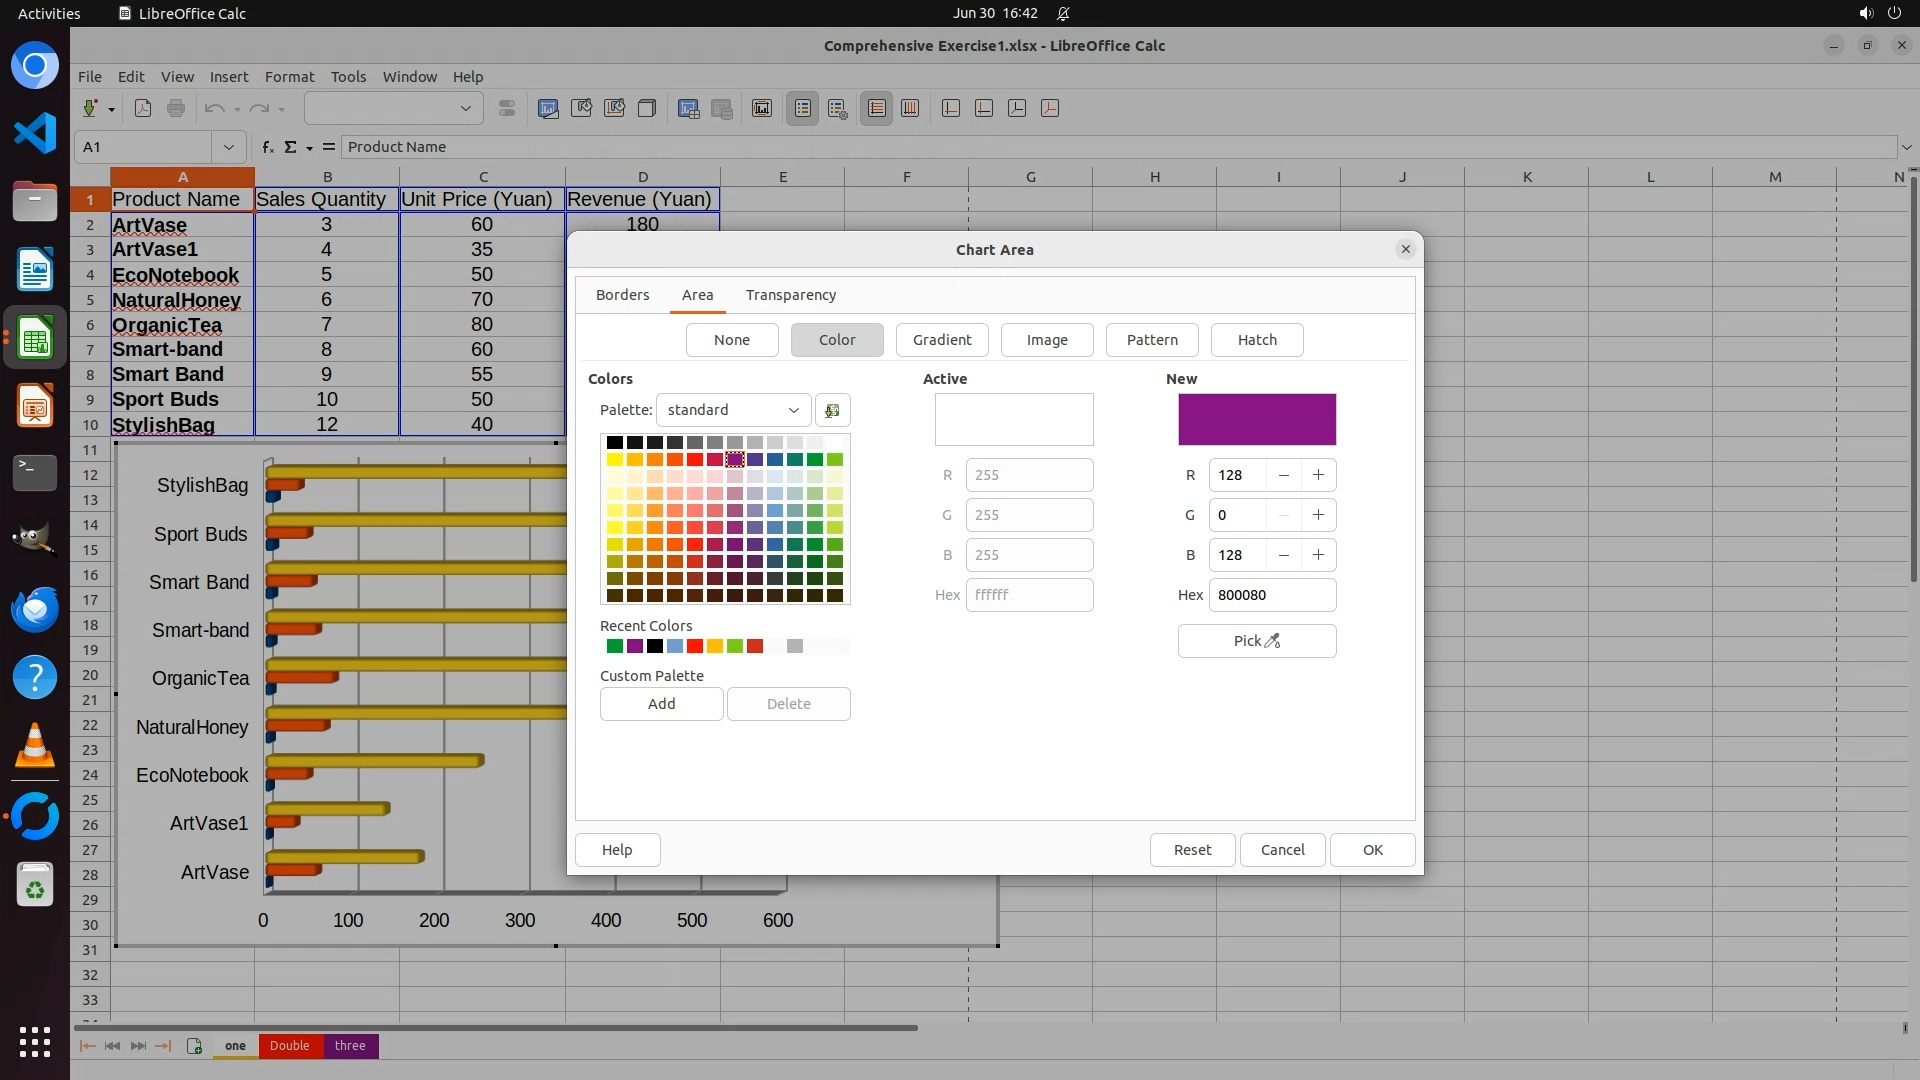This screenshot has width=1920, height=1080.
Task: Click into the new color Hex field
Action: [x=1271, y=595]
